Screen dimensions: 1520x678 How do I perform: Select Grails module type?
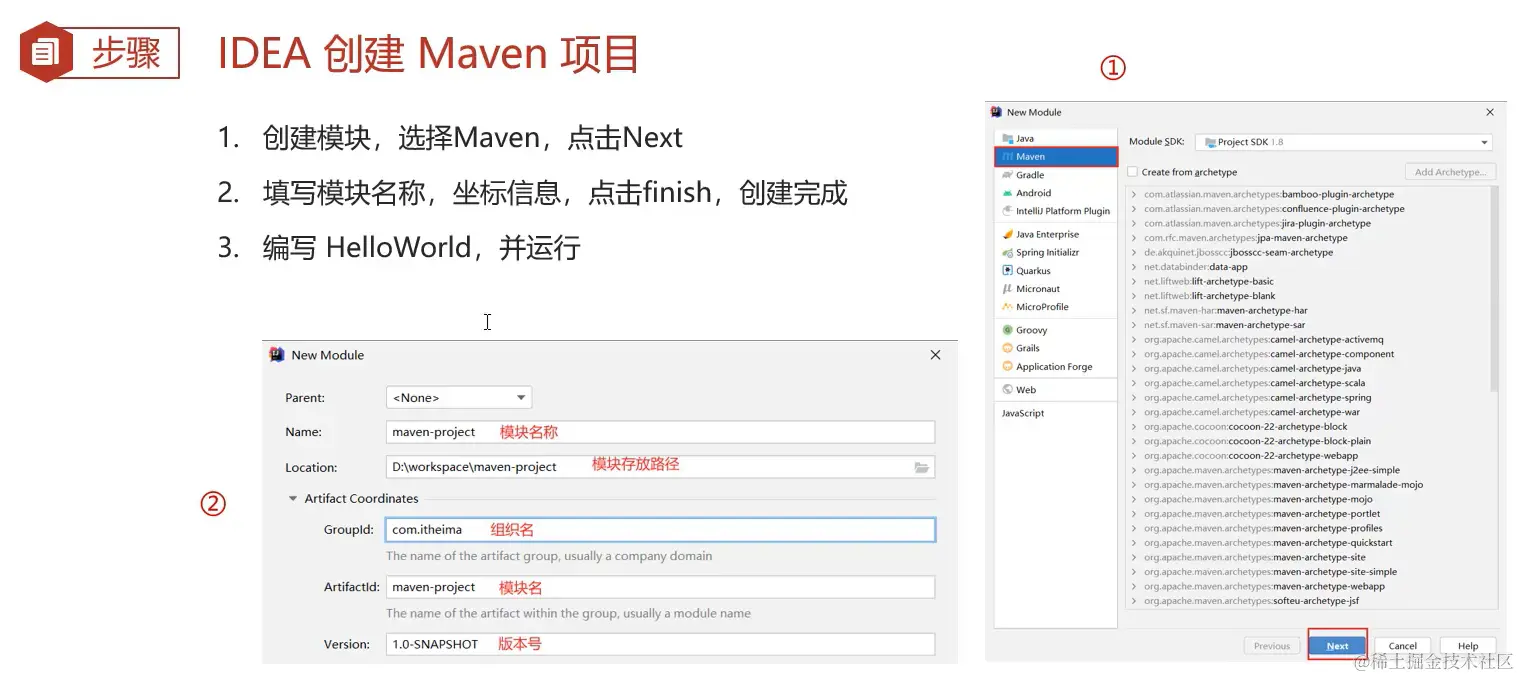(x=1055, y=348)
